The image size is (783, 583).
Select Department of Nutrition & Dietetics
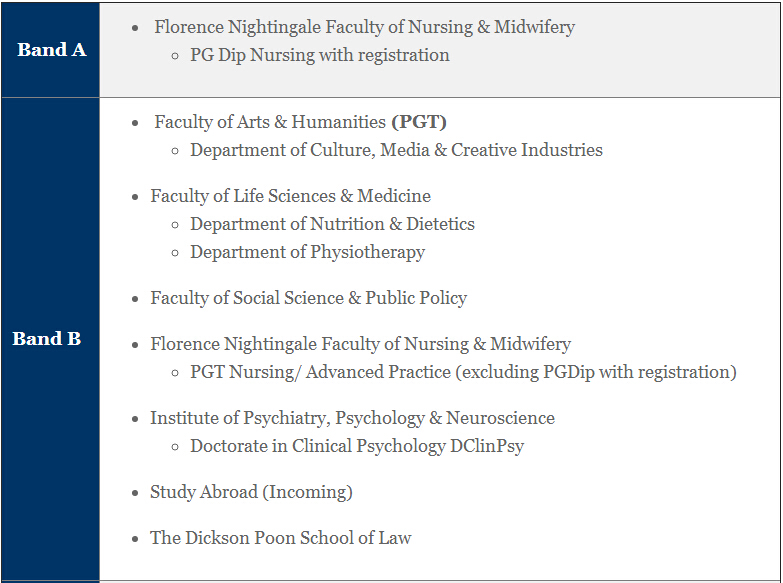(x=332, y=224)
